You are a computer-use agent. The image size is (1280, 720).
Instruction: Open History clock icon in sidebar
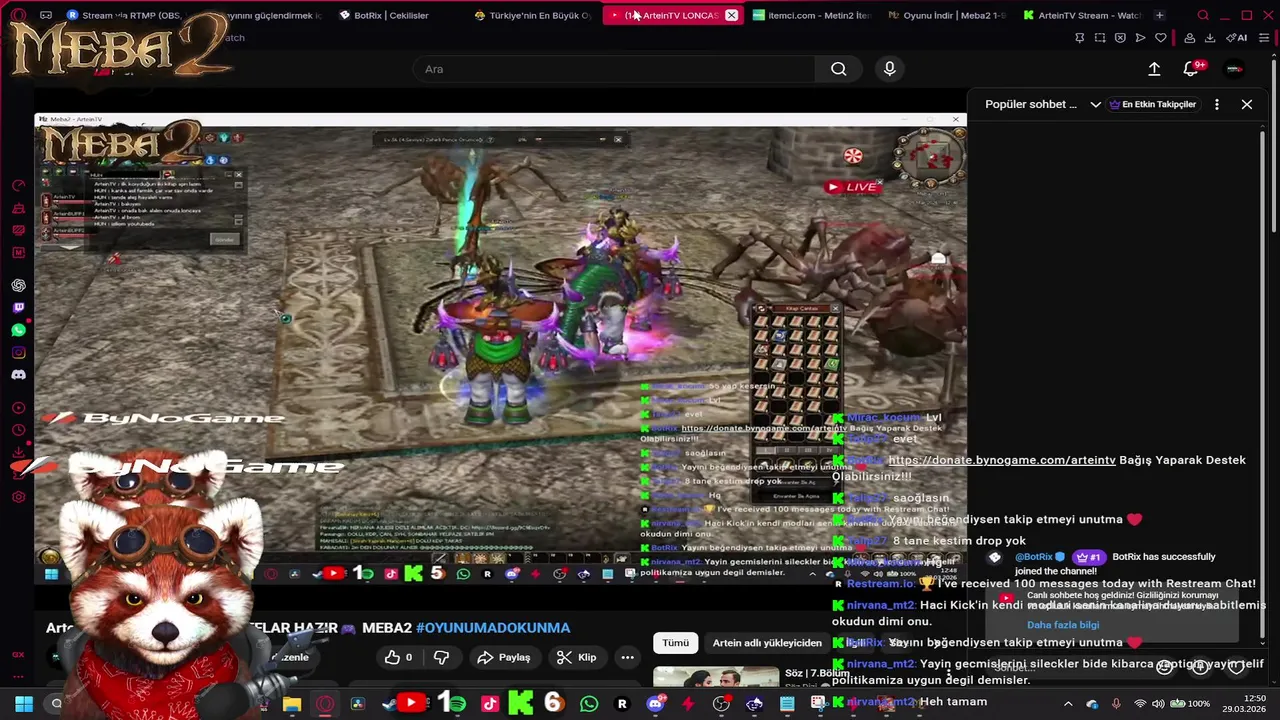(x=18, y=430)
